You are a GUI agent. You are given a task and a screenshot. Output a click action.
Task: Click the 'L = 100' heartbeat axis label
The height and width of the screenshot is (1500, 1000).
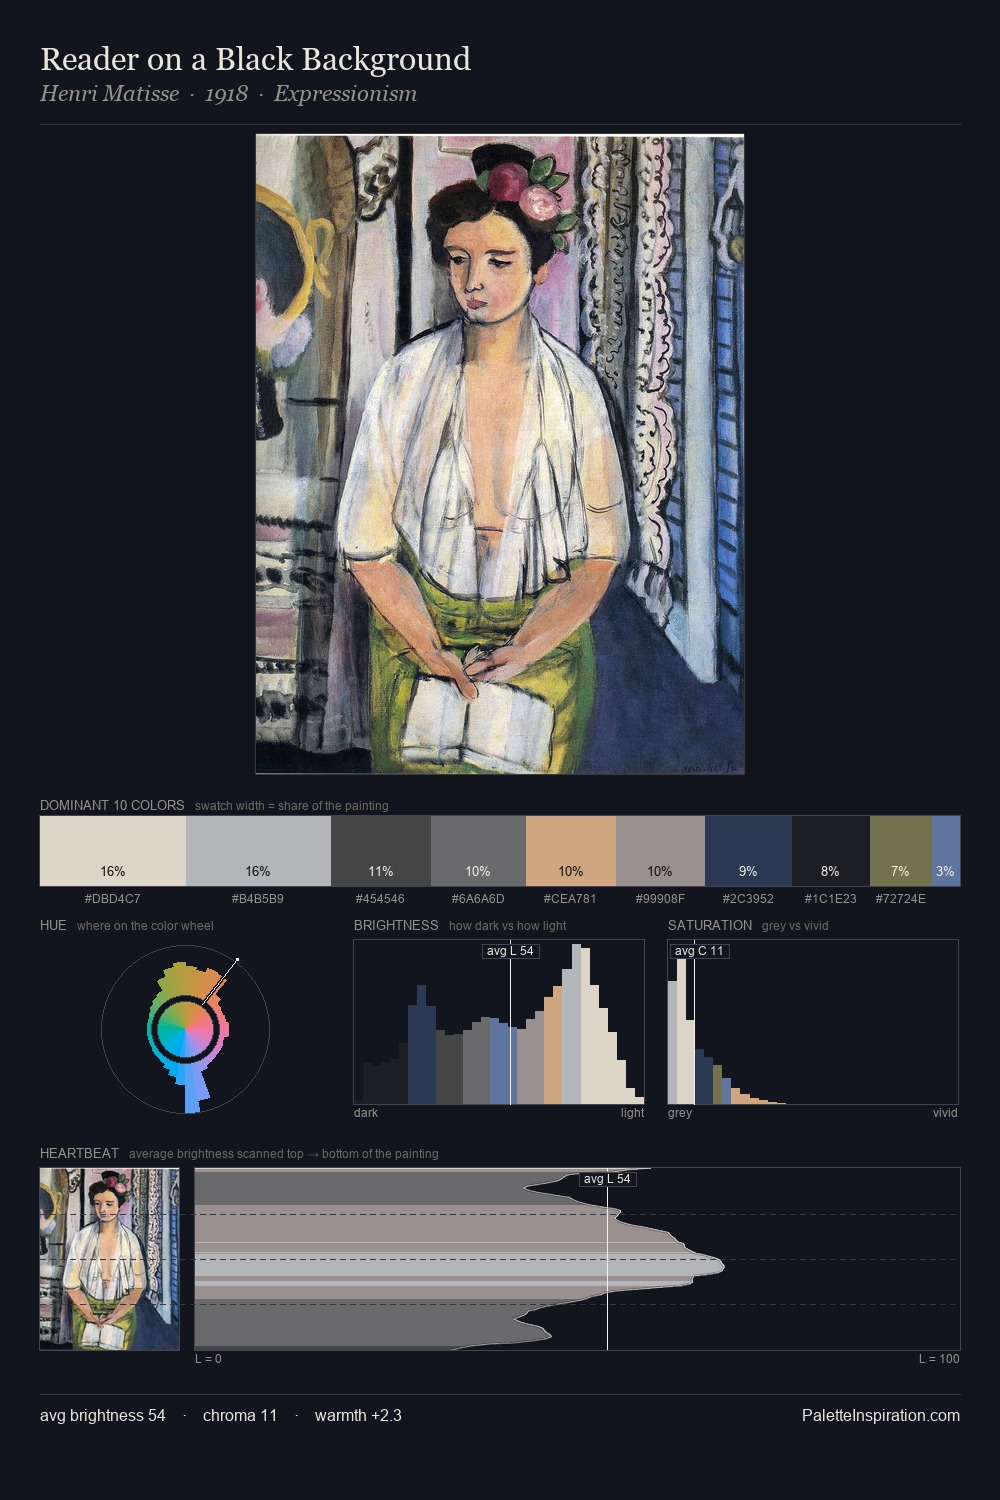click(x=939, y=1358)
